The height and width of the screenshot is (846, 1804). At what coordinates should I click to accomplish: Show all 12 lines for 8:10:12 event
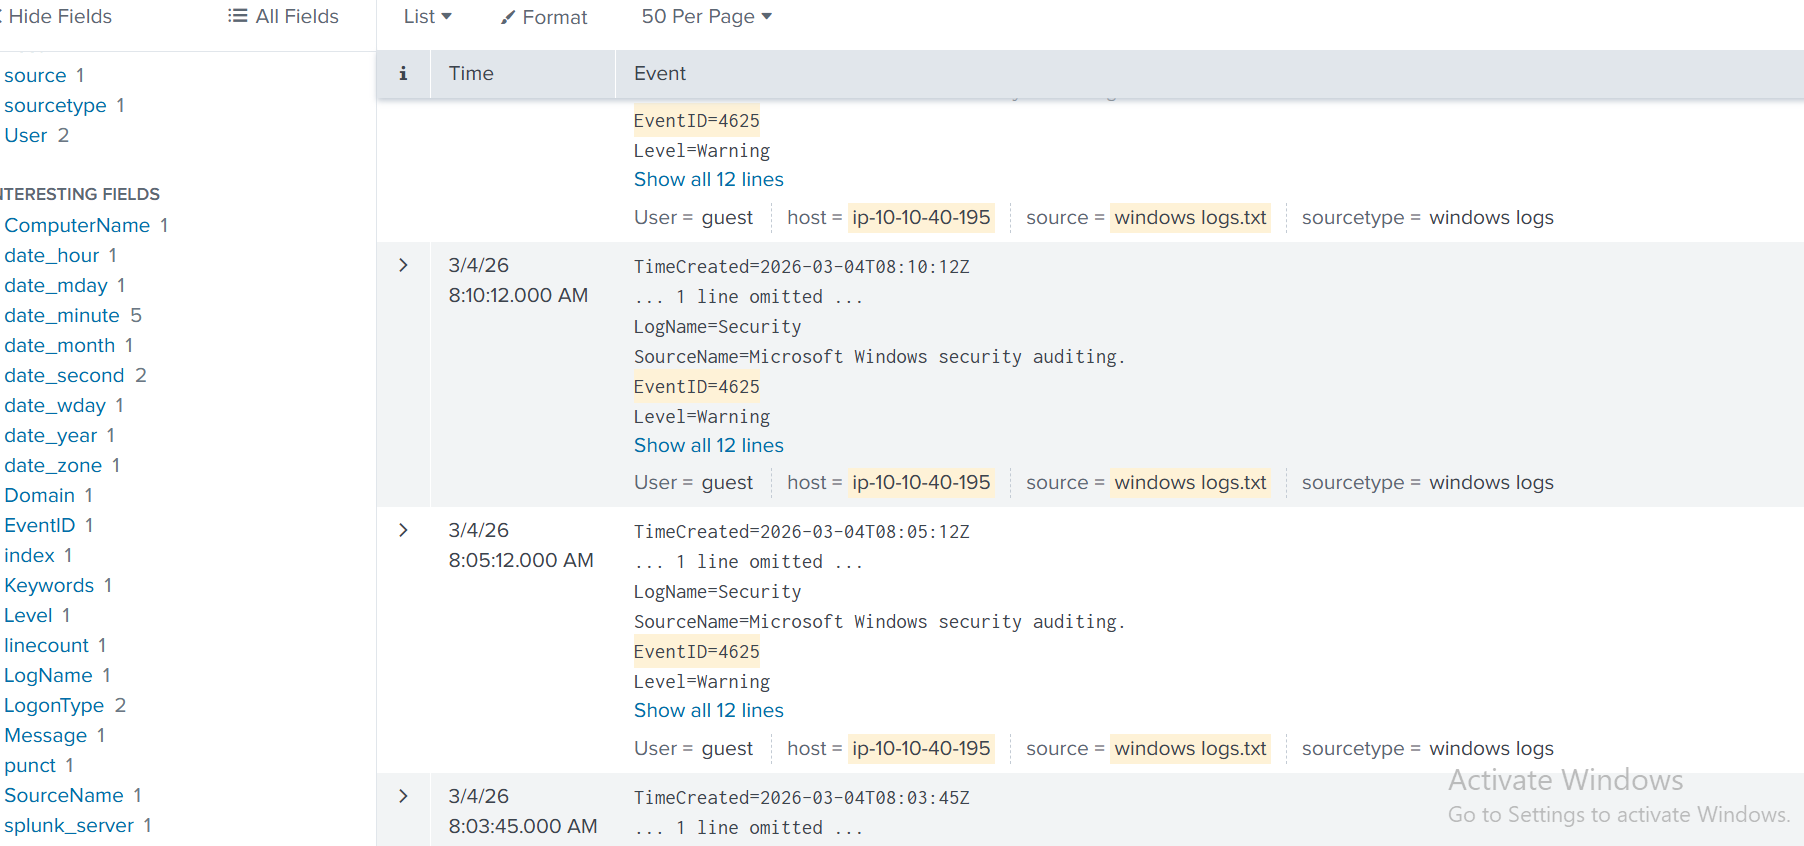click(x=708, y=446)
